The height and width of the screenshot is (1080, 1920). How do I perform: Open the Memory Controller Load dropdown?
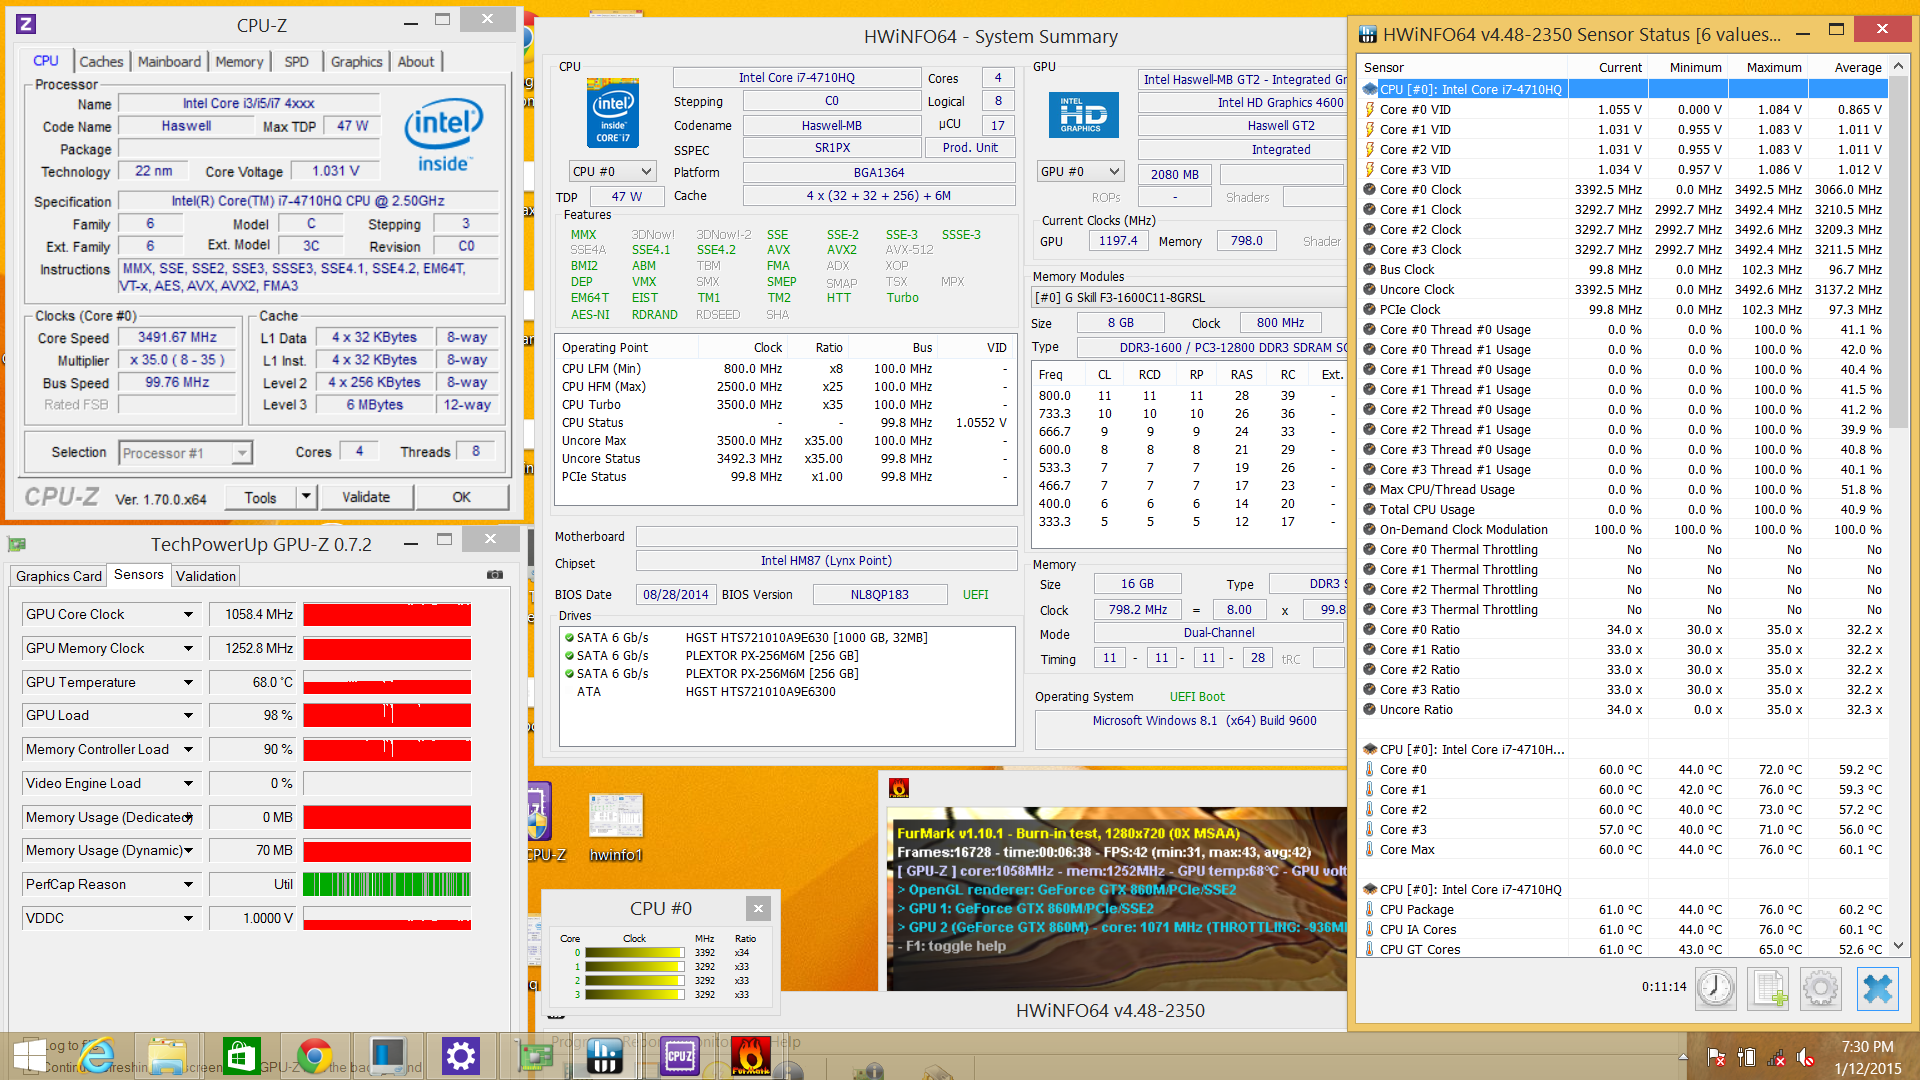pyautogui.click(x=188, y=749)
